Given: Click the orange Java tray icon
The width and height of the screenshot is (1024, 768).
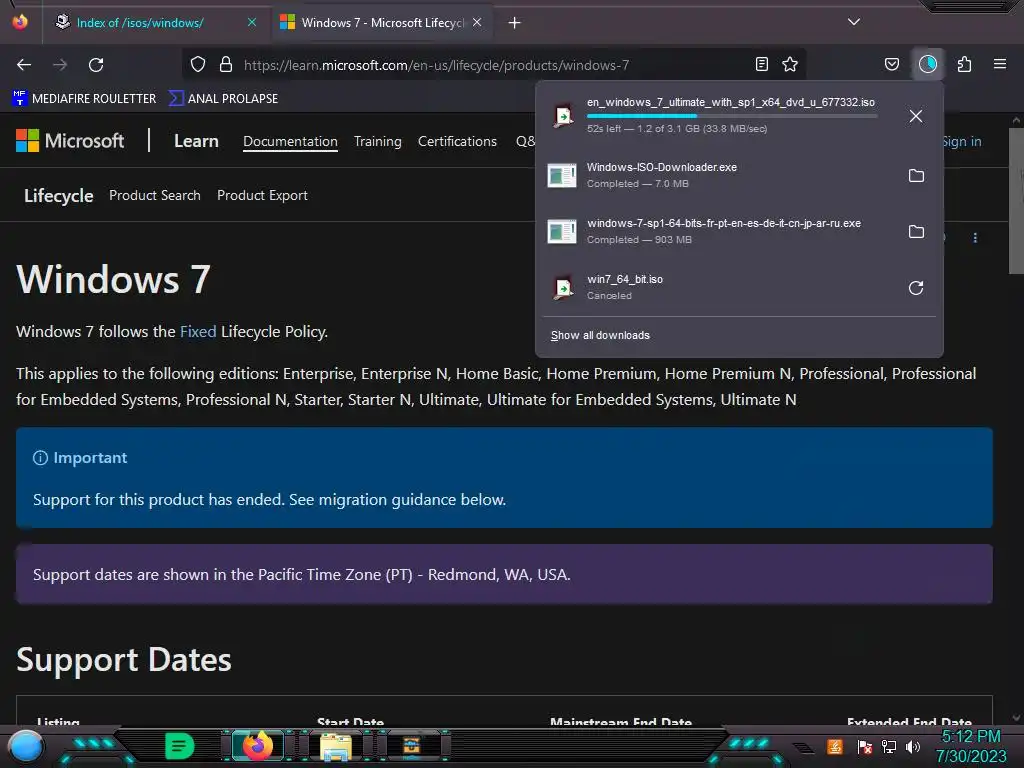Looking at the screenshot, I should 834,746.
